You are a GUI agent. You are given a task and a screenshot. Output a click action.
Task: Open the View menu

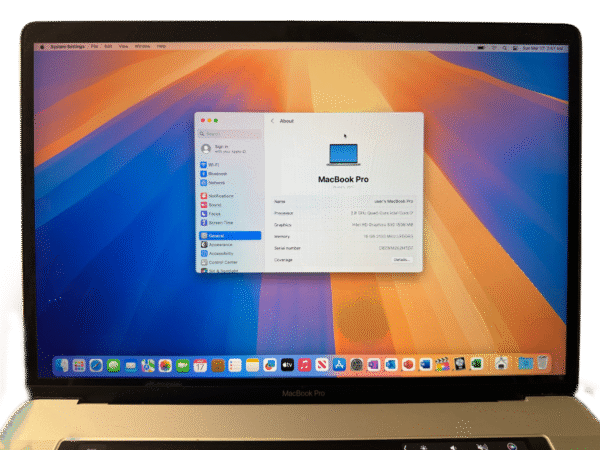(x=123, y=46)
